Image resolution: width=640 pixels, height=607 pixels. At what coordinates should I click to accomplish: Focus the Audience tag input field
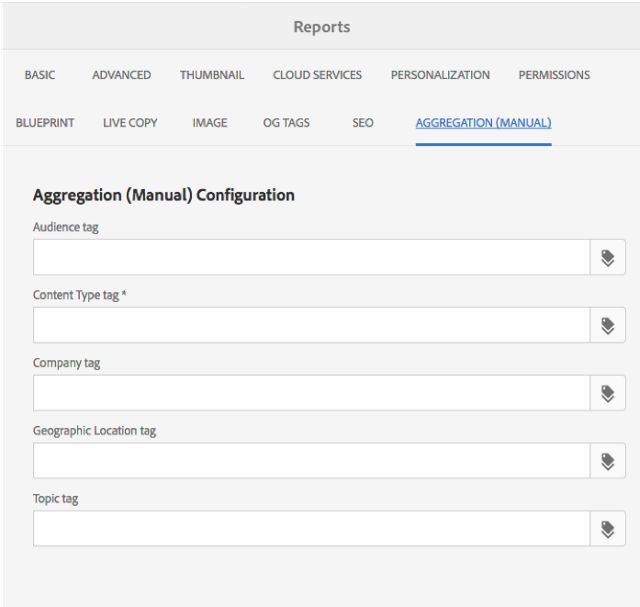(311, 257)
